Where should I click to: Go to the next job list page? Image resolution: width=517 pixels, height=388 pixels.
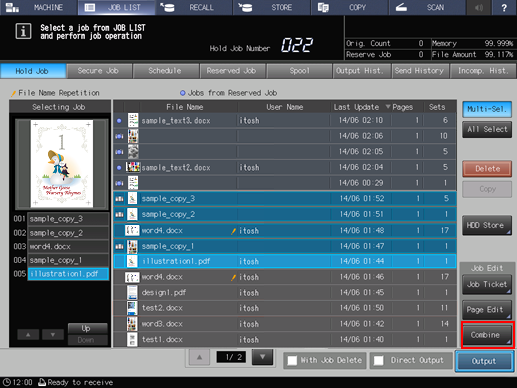coord(262,357)
